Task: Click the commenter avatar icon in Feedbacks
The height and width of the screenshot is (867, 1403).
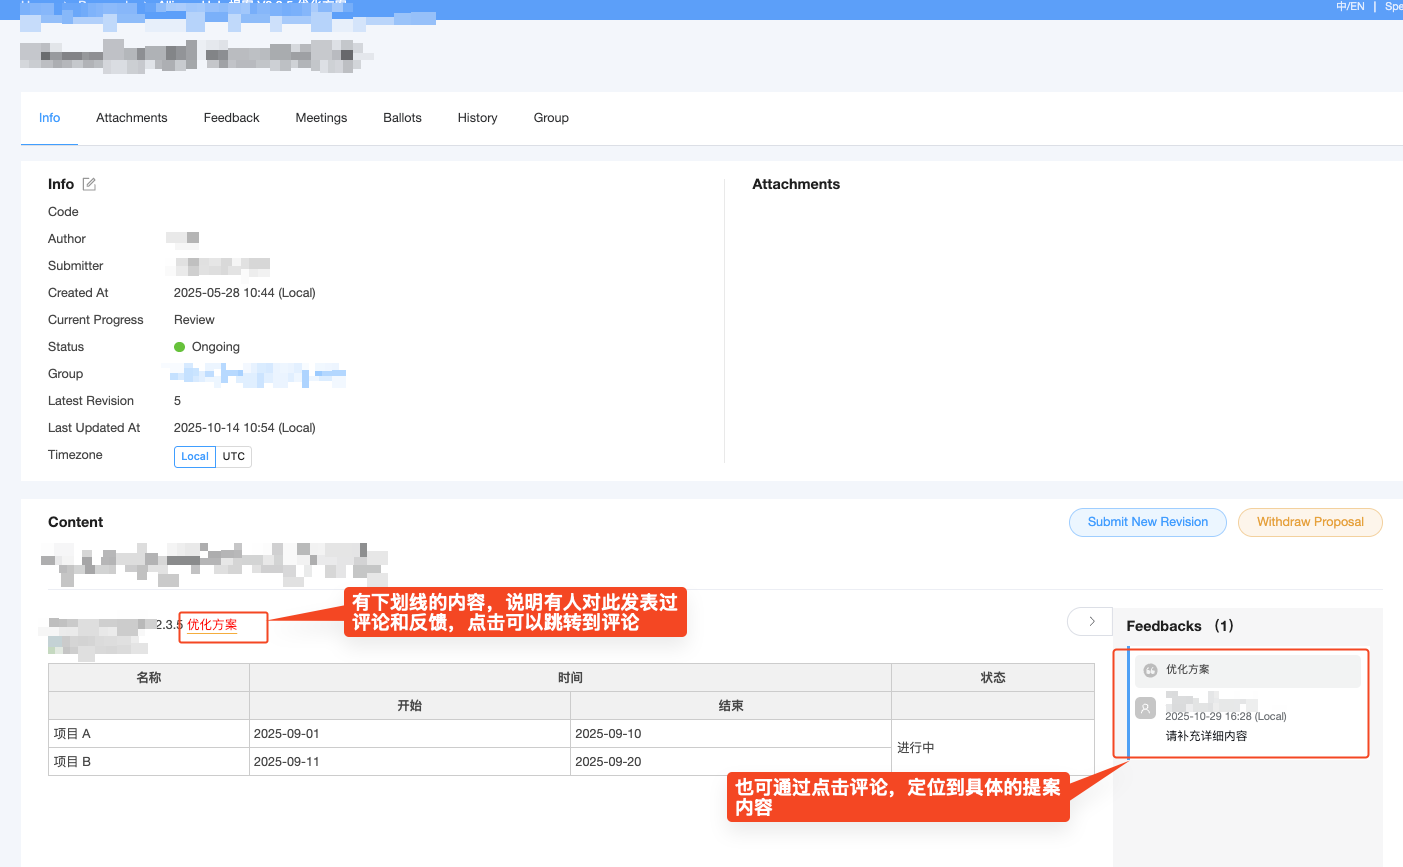Action: point(1146,708)
